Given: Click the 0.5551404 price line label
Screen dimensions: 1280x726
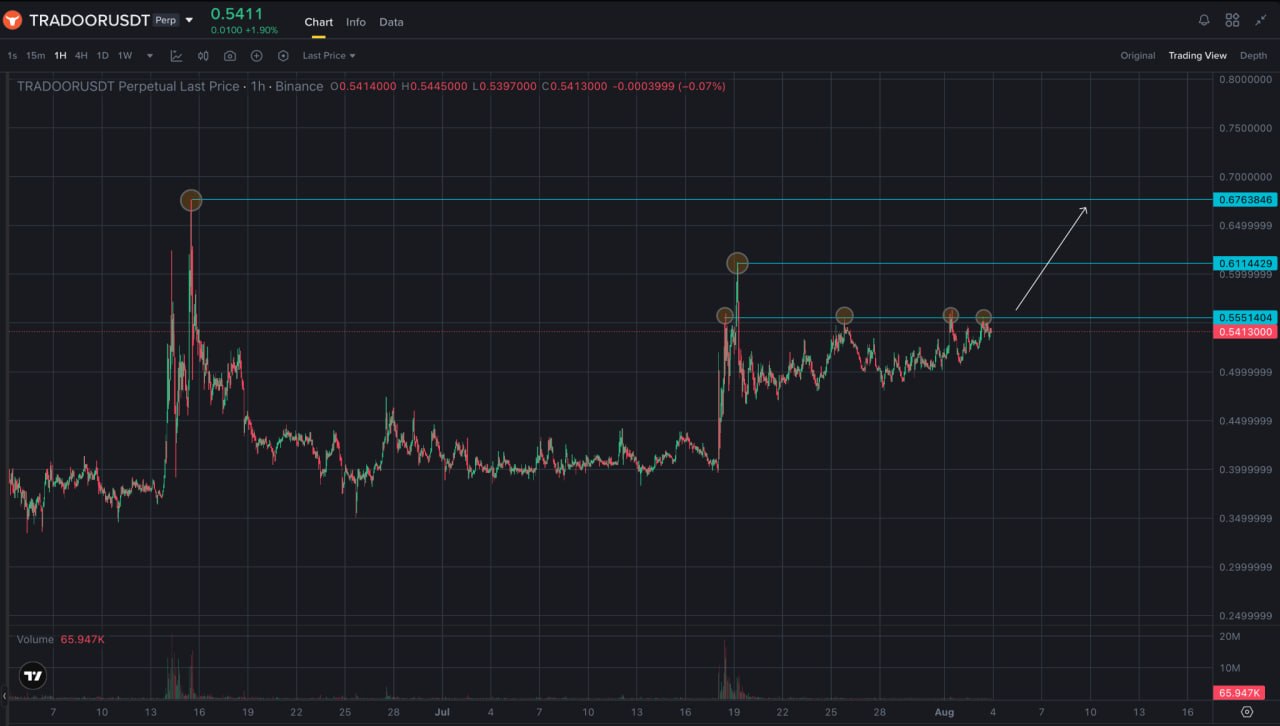Looking at the screenshot, I should (x=1244, y=318).
